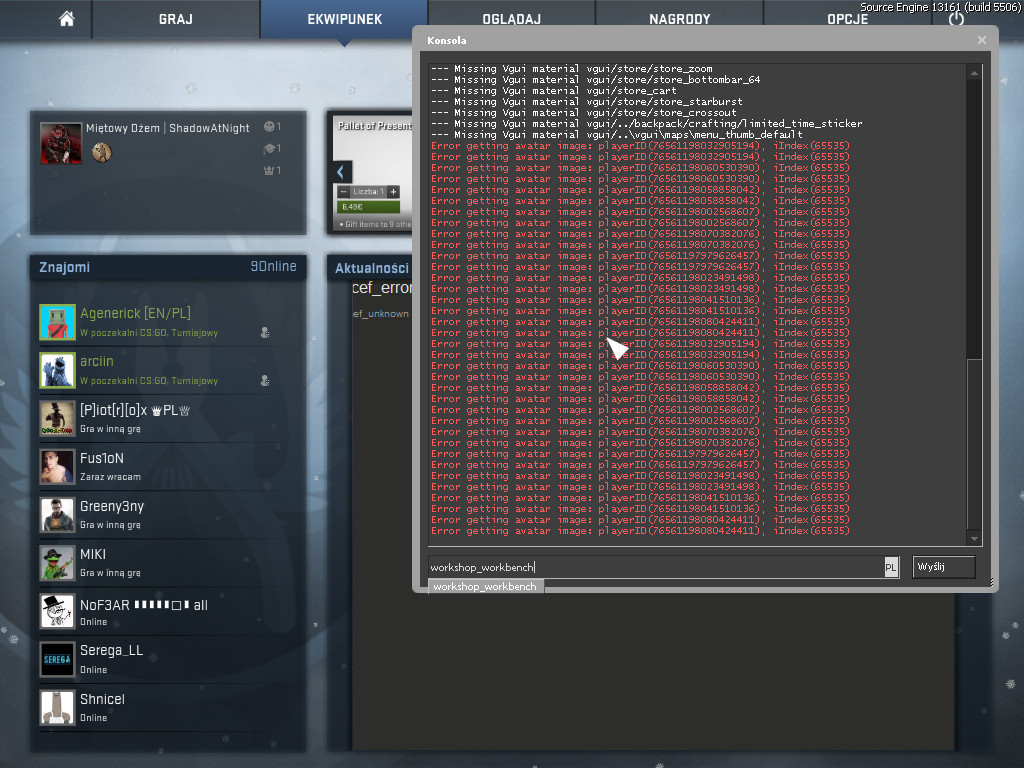
Task: Click arciin friend avatar
Action: coord(57,370)
